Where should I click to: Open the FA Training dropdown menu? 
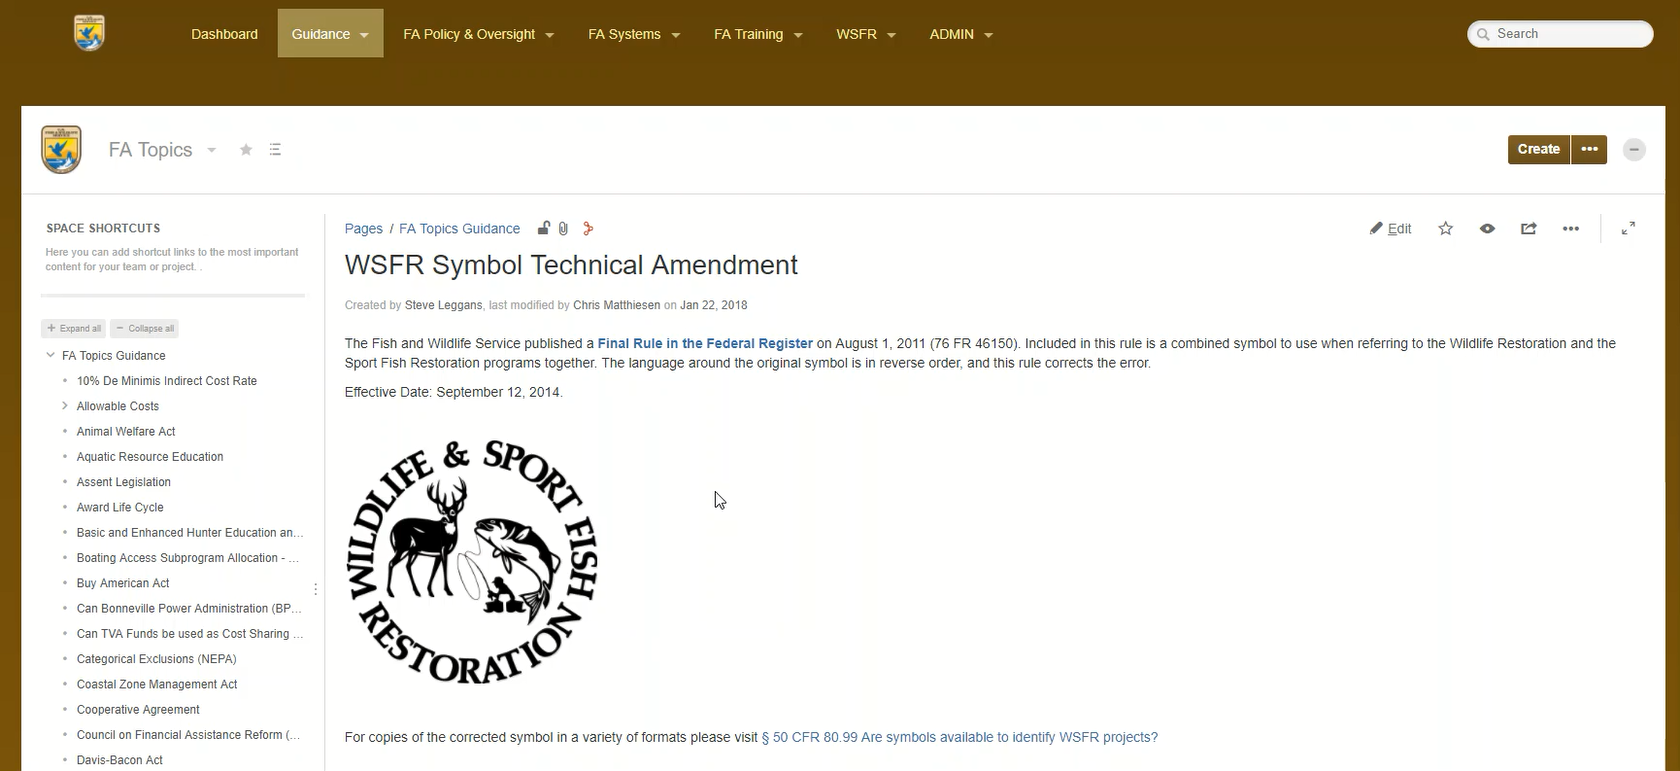click(758, 34)
